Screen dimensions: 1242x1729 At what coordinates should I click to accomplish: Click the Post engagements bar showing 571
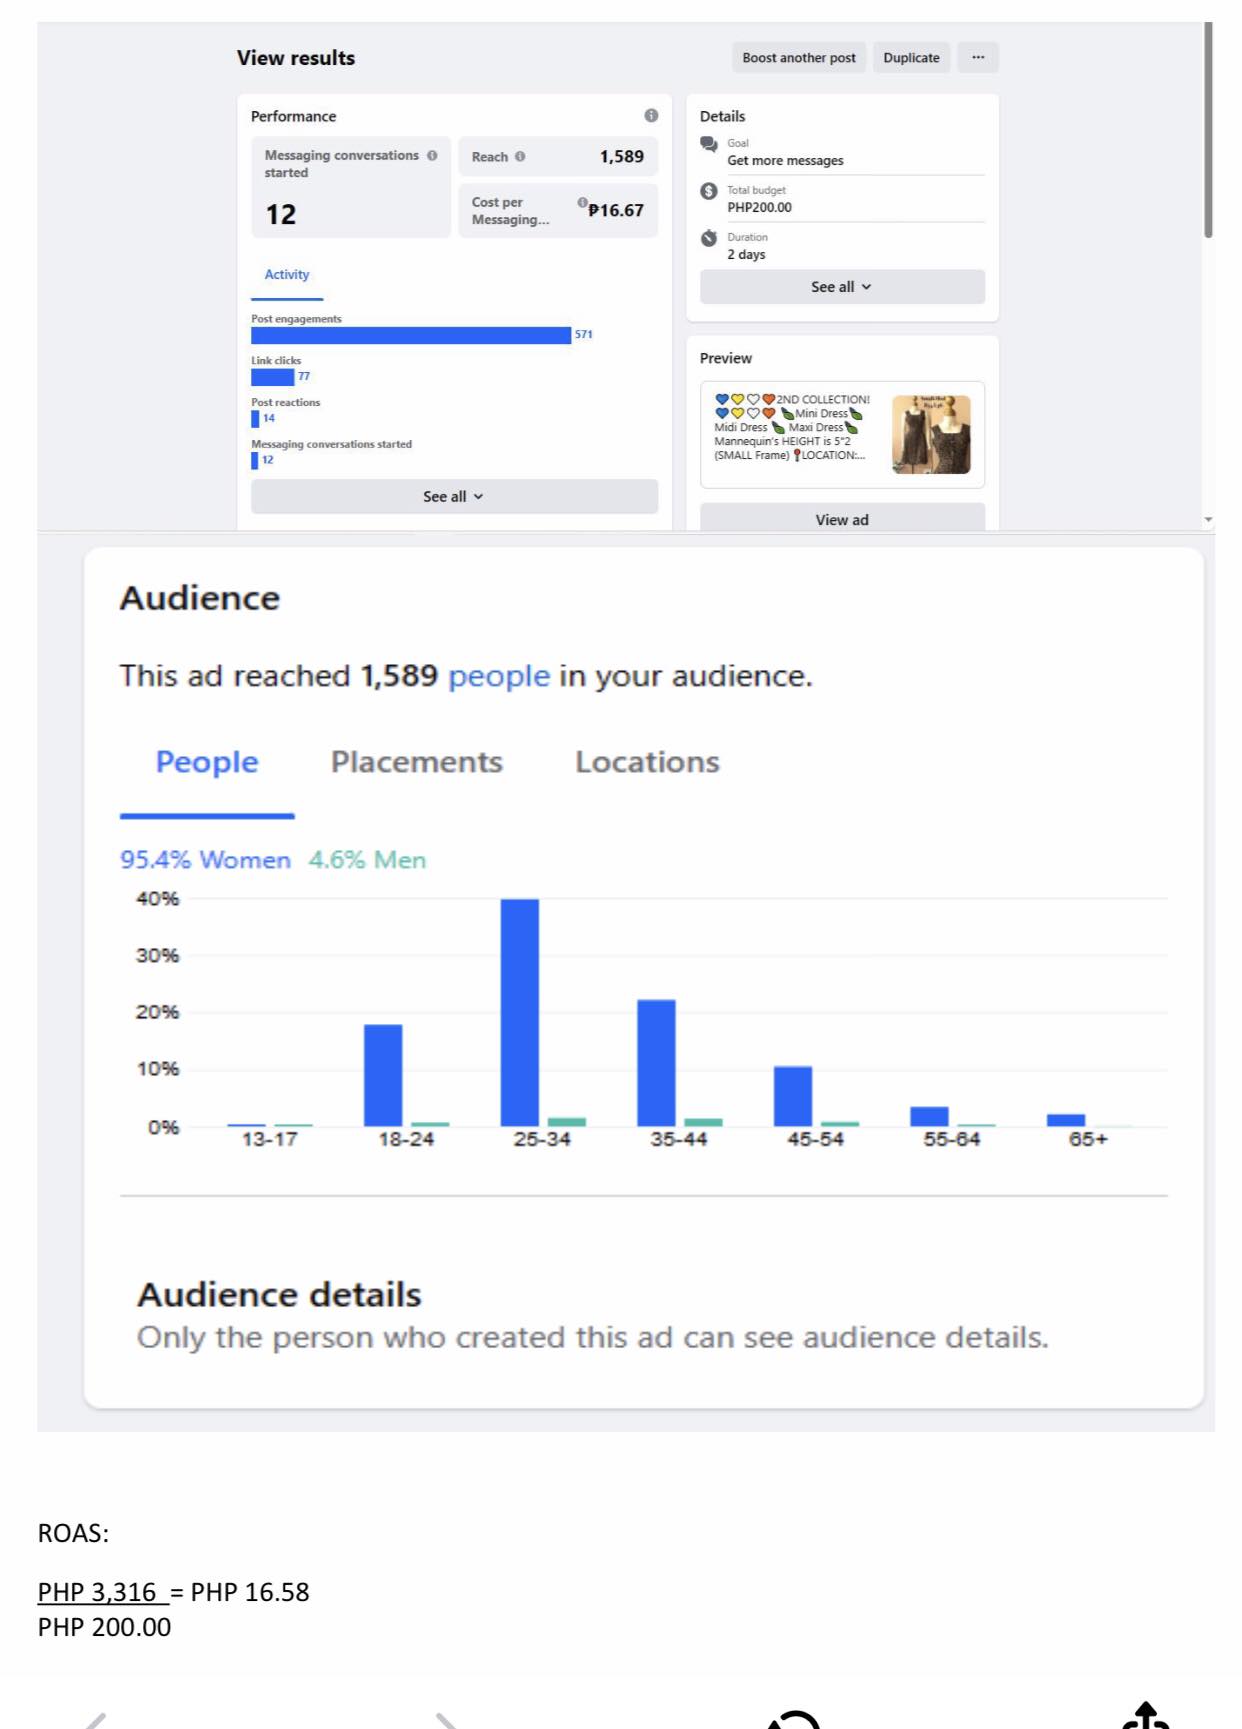[410, 335]
